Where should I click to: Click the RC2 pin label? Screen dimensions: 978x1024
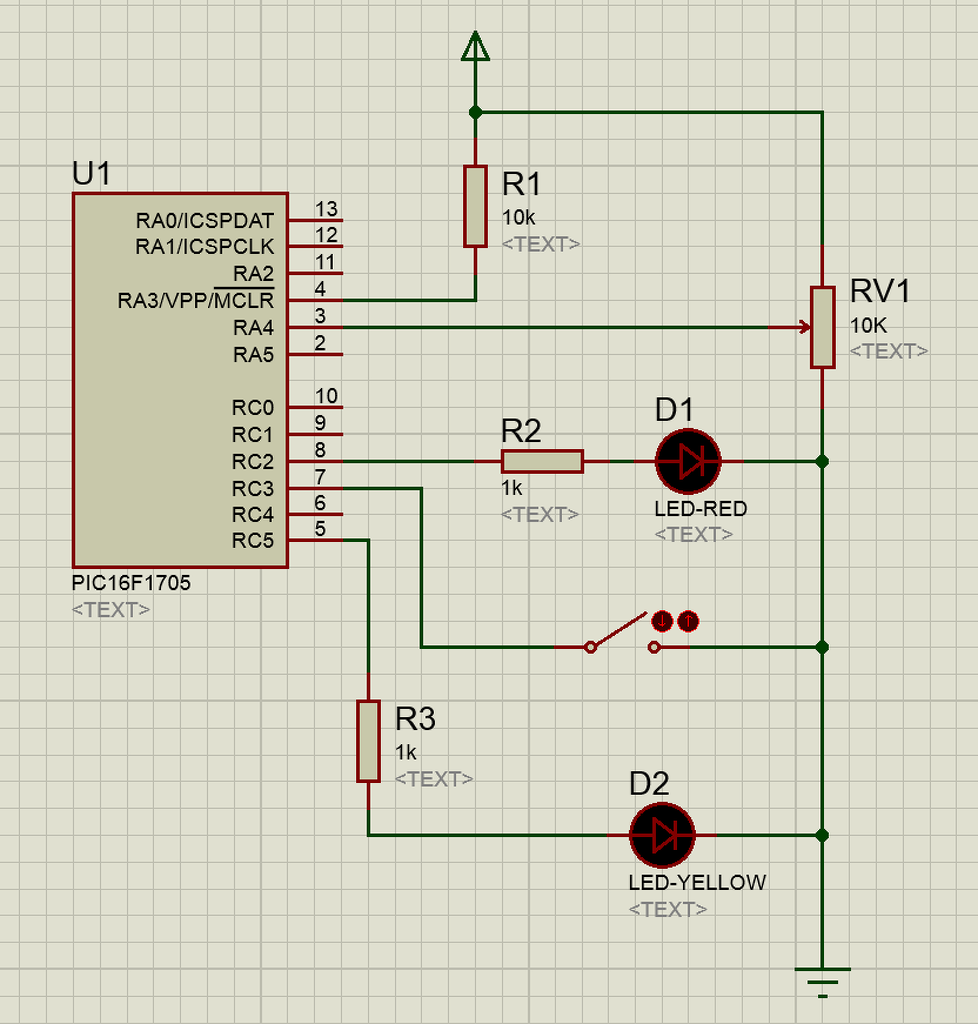(x=253, y=462)
